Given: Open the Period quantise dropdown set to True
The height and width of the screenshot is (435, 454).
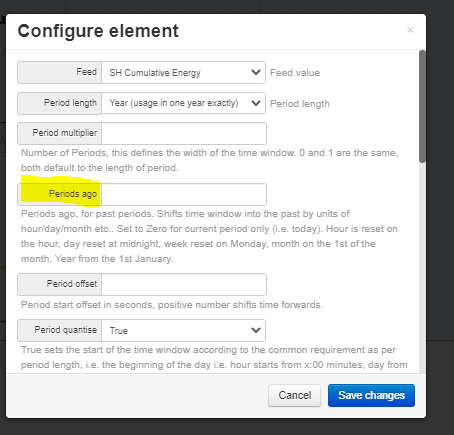Looking at the screenshot, I should pyautogui.click(x=184, y=330).
